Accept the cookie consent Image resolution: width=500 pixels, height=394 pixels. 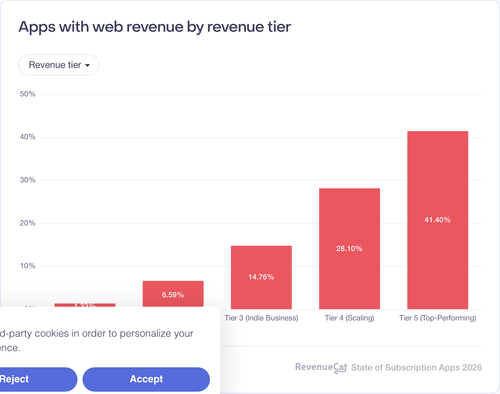coord(146,379)
